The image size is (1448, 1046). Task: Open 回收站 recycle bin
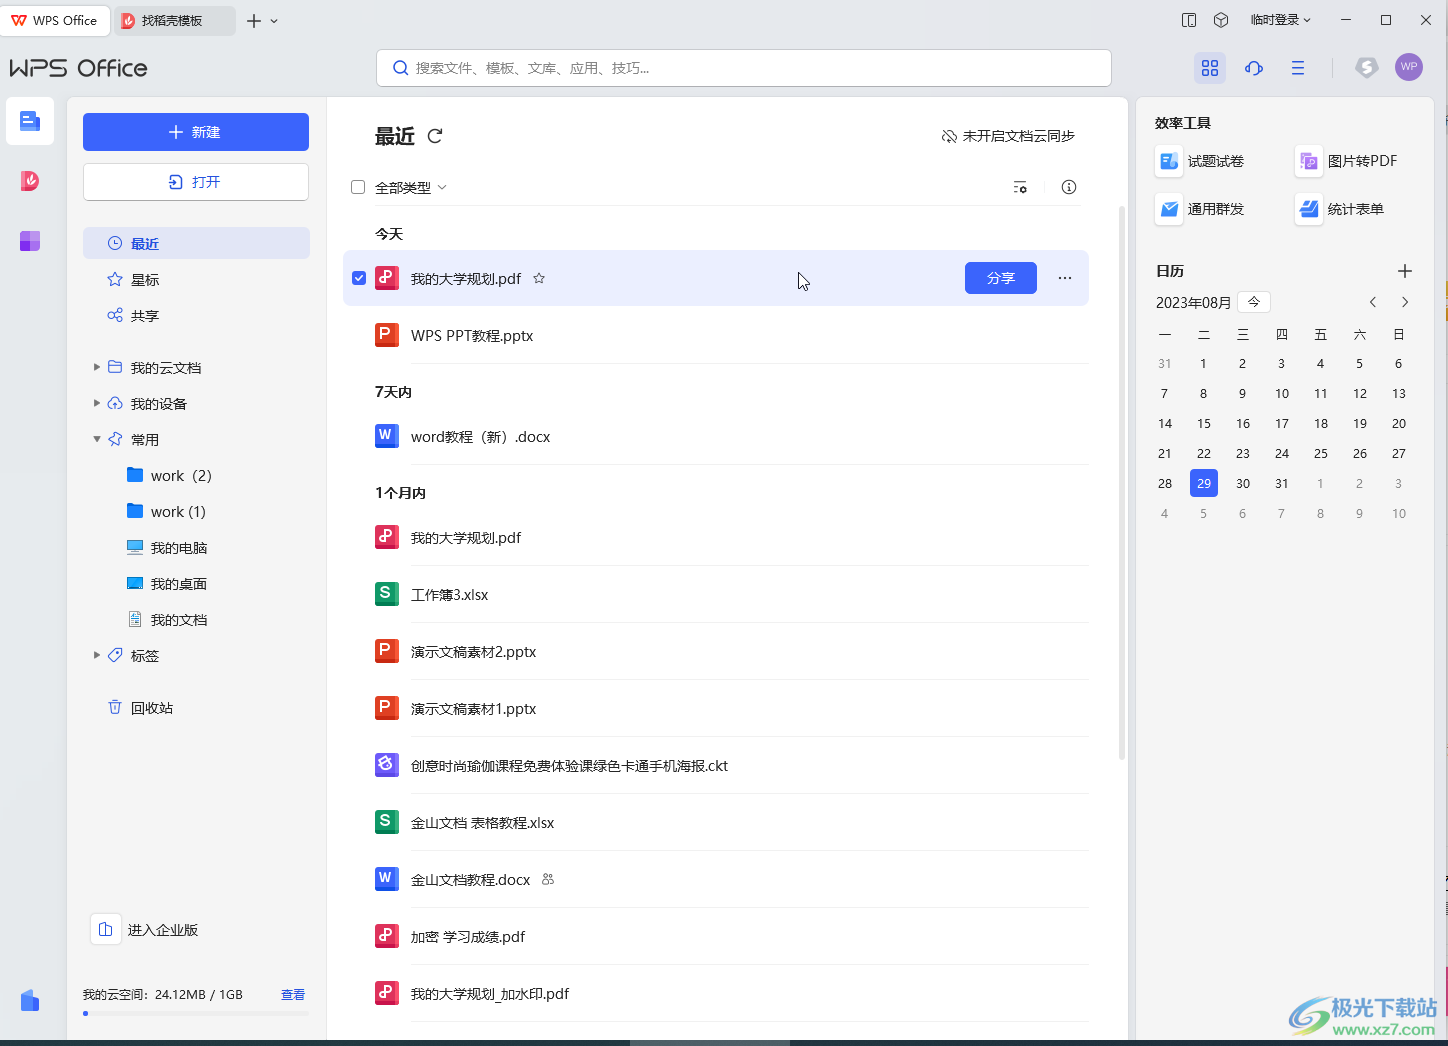196,707
